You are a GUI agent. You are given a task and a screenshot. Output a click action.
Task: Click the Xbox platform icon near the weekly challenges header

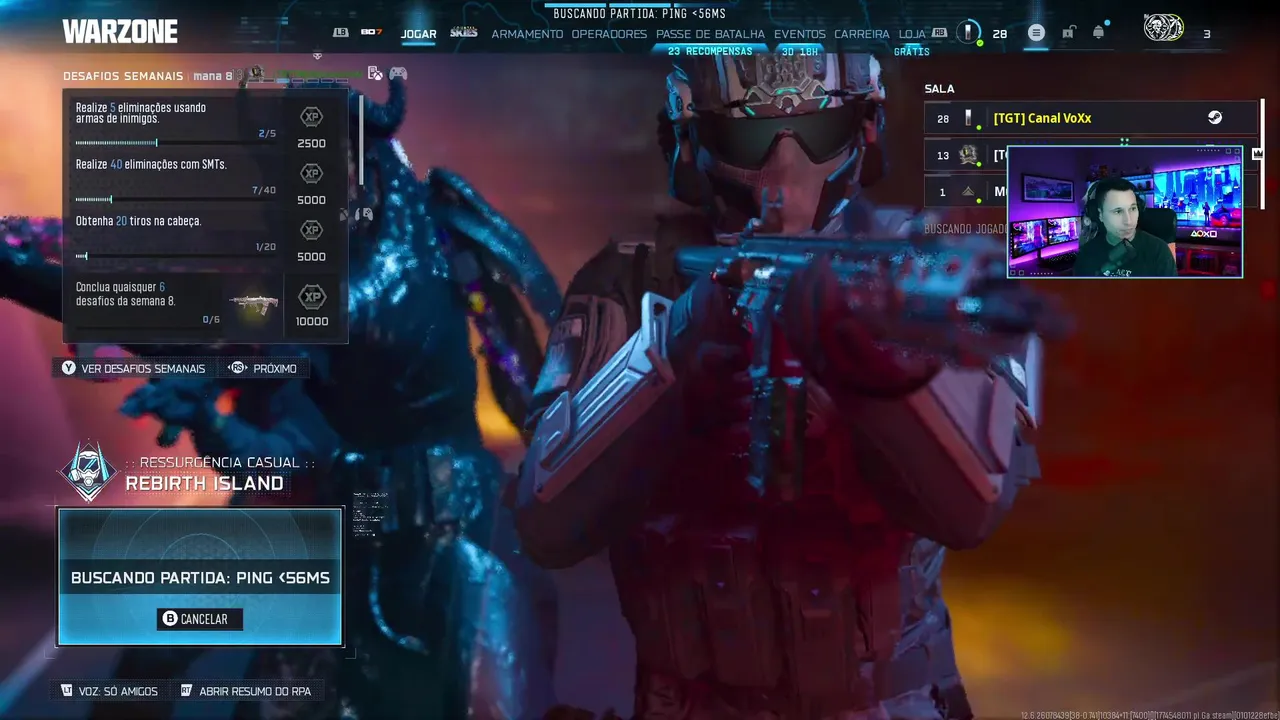click(x=375, y=73)
